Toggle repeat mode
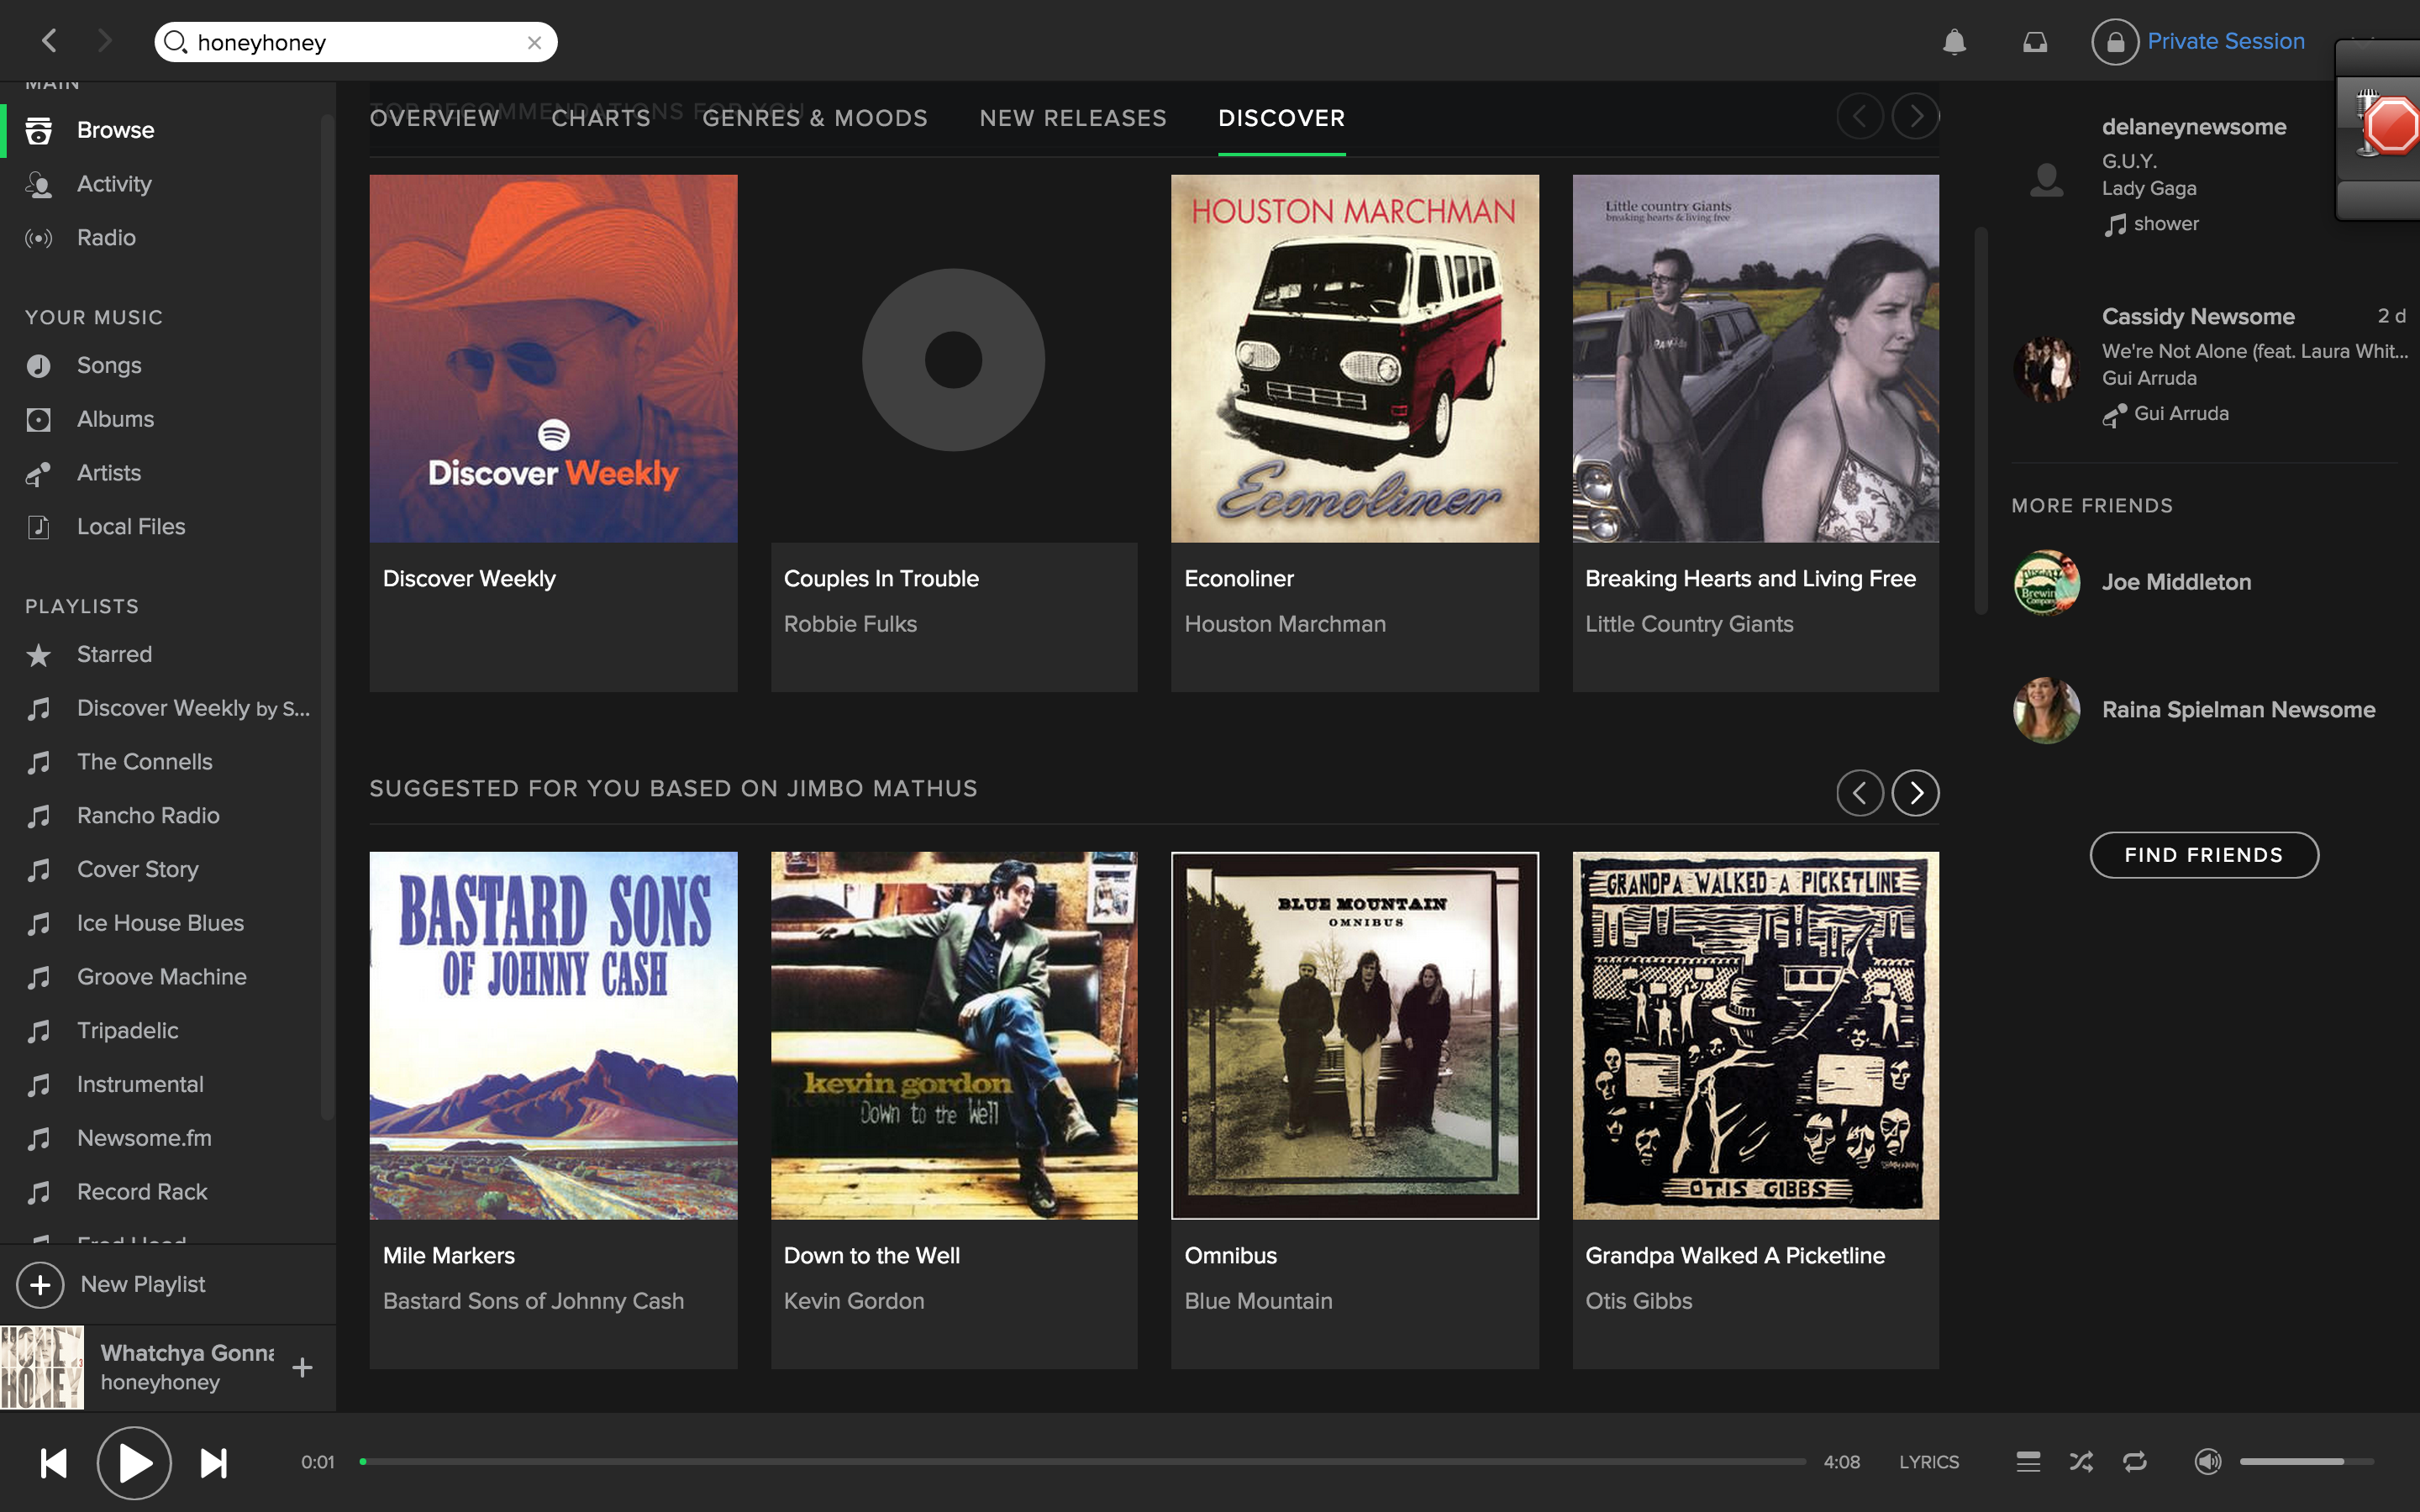 2134,1462
